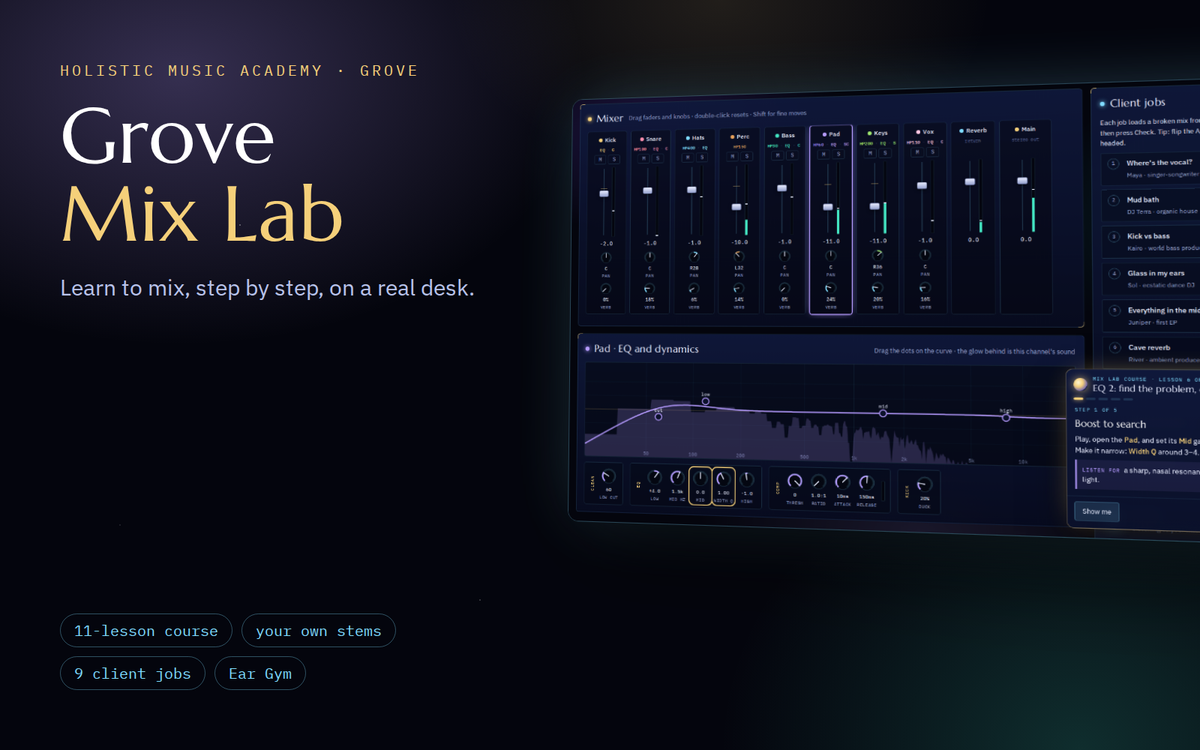This screenshot has height=750, width=1200.
Task: Solo the Bass channel
Action: 793,155
